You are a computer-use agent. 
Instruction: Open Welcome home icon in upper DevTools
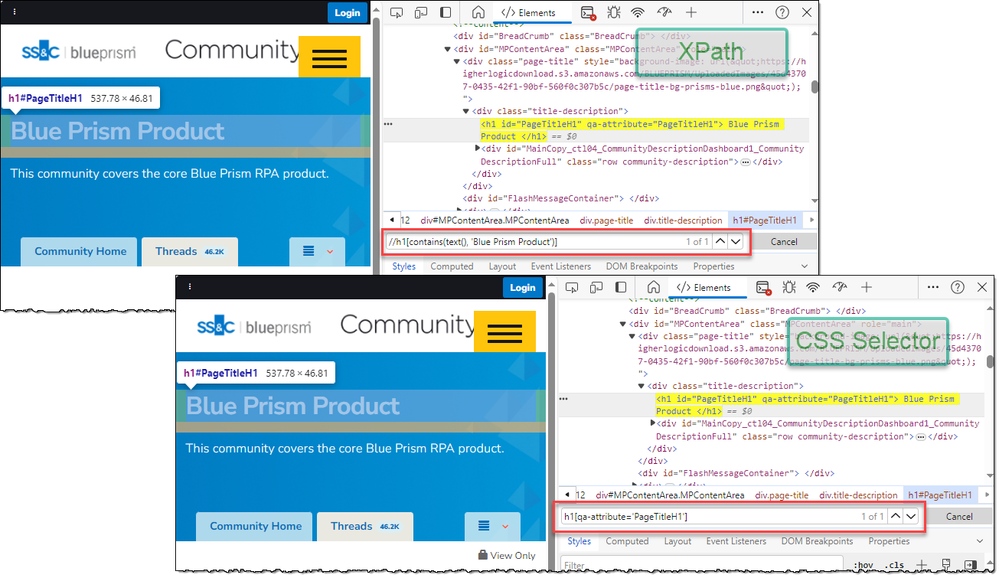[478, 13]
